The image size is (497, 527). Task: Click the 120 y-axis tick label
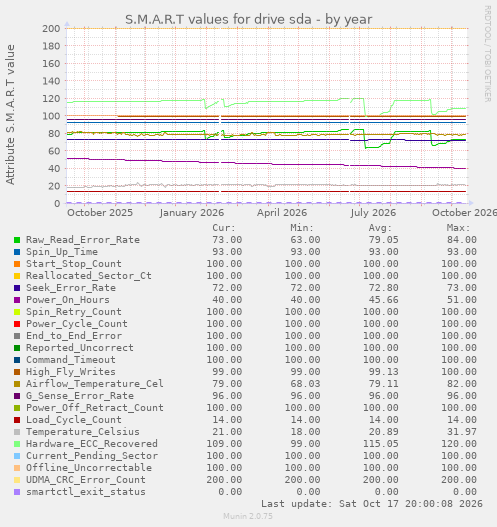(51, 98)
